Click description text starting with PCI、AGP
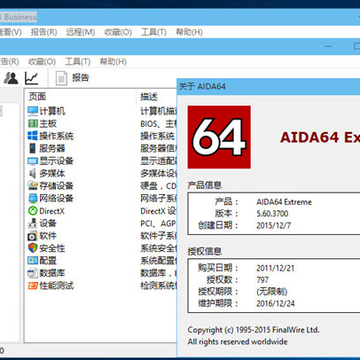 pos(158,223)
